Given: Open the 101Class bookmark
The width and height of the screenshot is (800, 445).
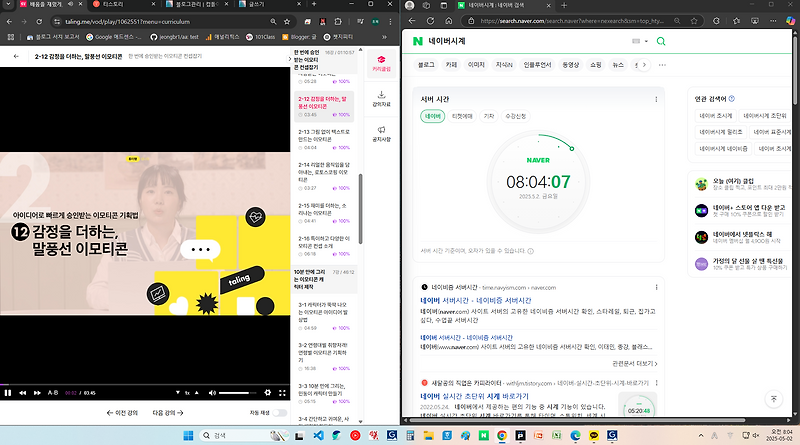Looking at the screenshot, I should click(x=260, y=37).
